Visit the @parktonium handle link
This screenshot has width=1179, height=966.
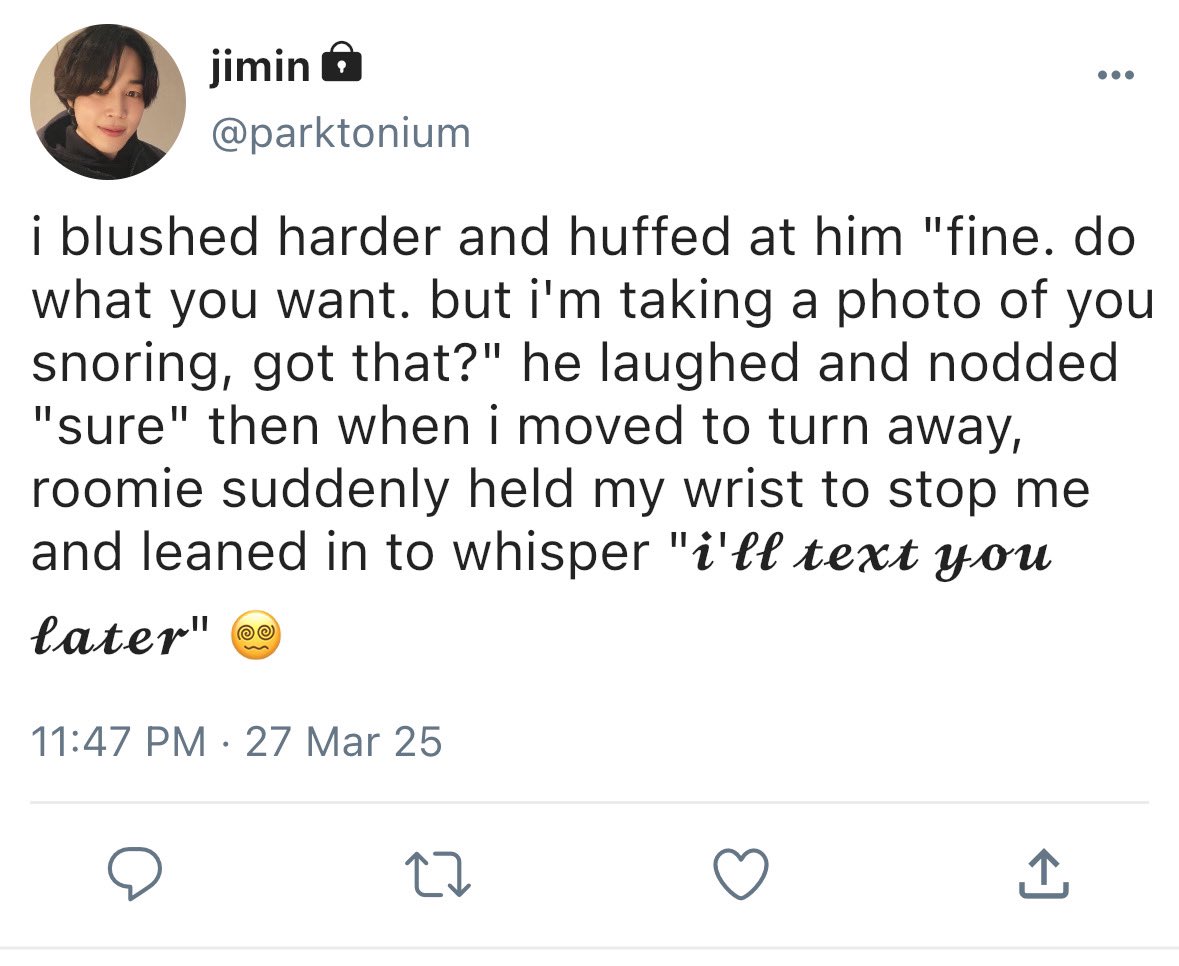[x=341, y=133]
